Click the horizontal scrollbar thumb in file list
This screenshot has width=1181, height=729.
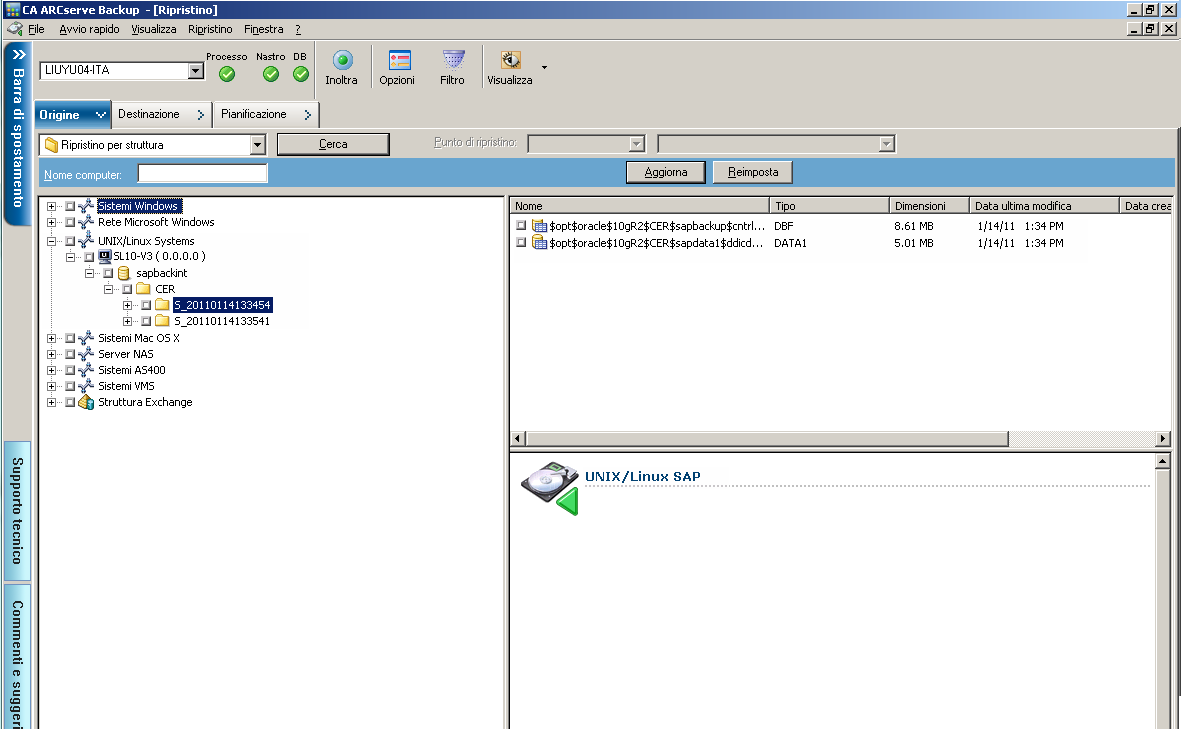(x=767, y=438)
